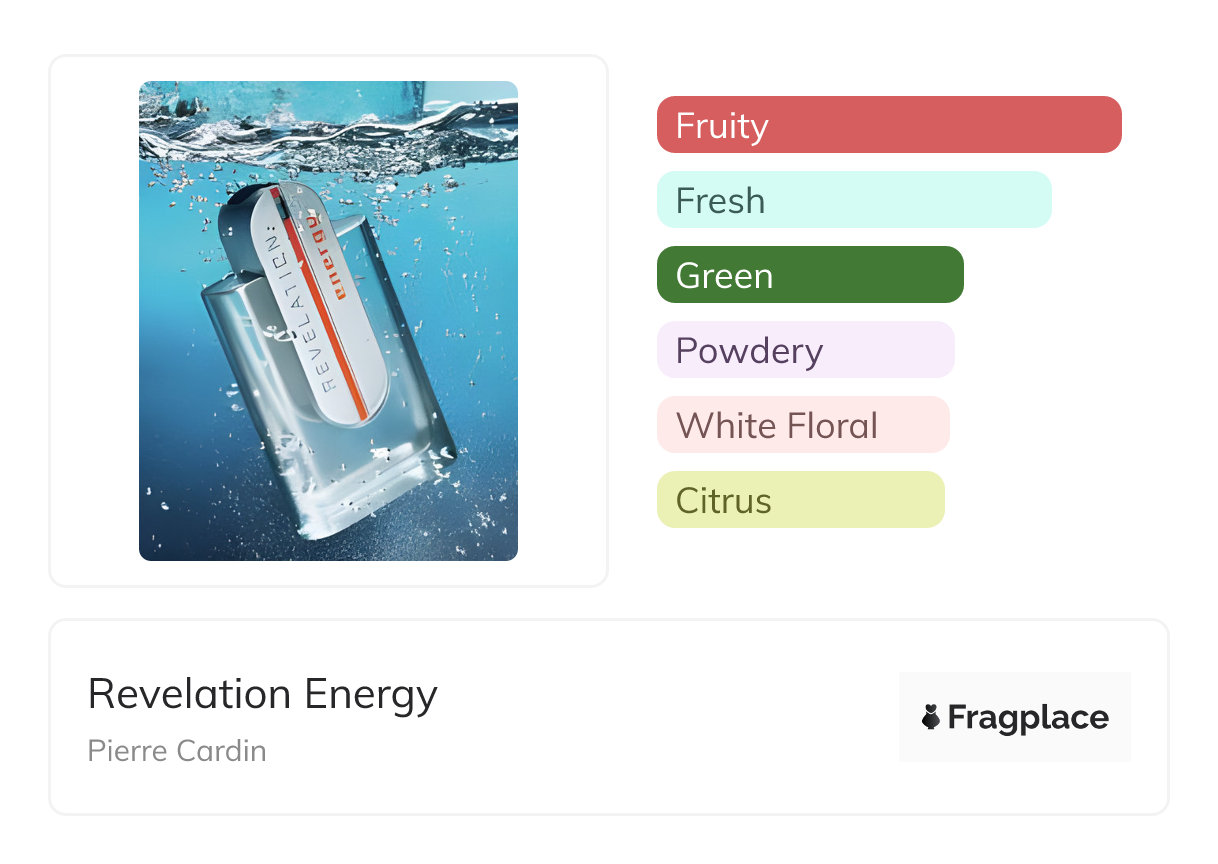The height and width of the screenshot is (864, 1218).
Task: Open the Pierre Cardin brand link
Action: point(177,750)
